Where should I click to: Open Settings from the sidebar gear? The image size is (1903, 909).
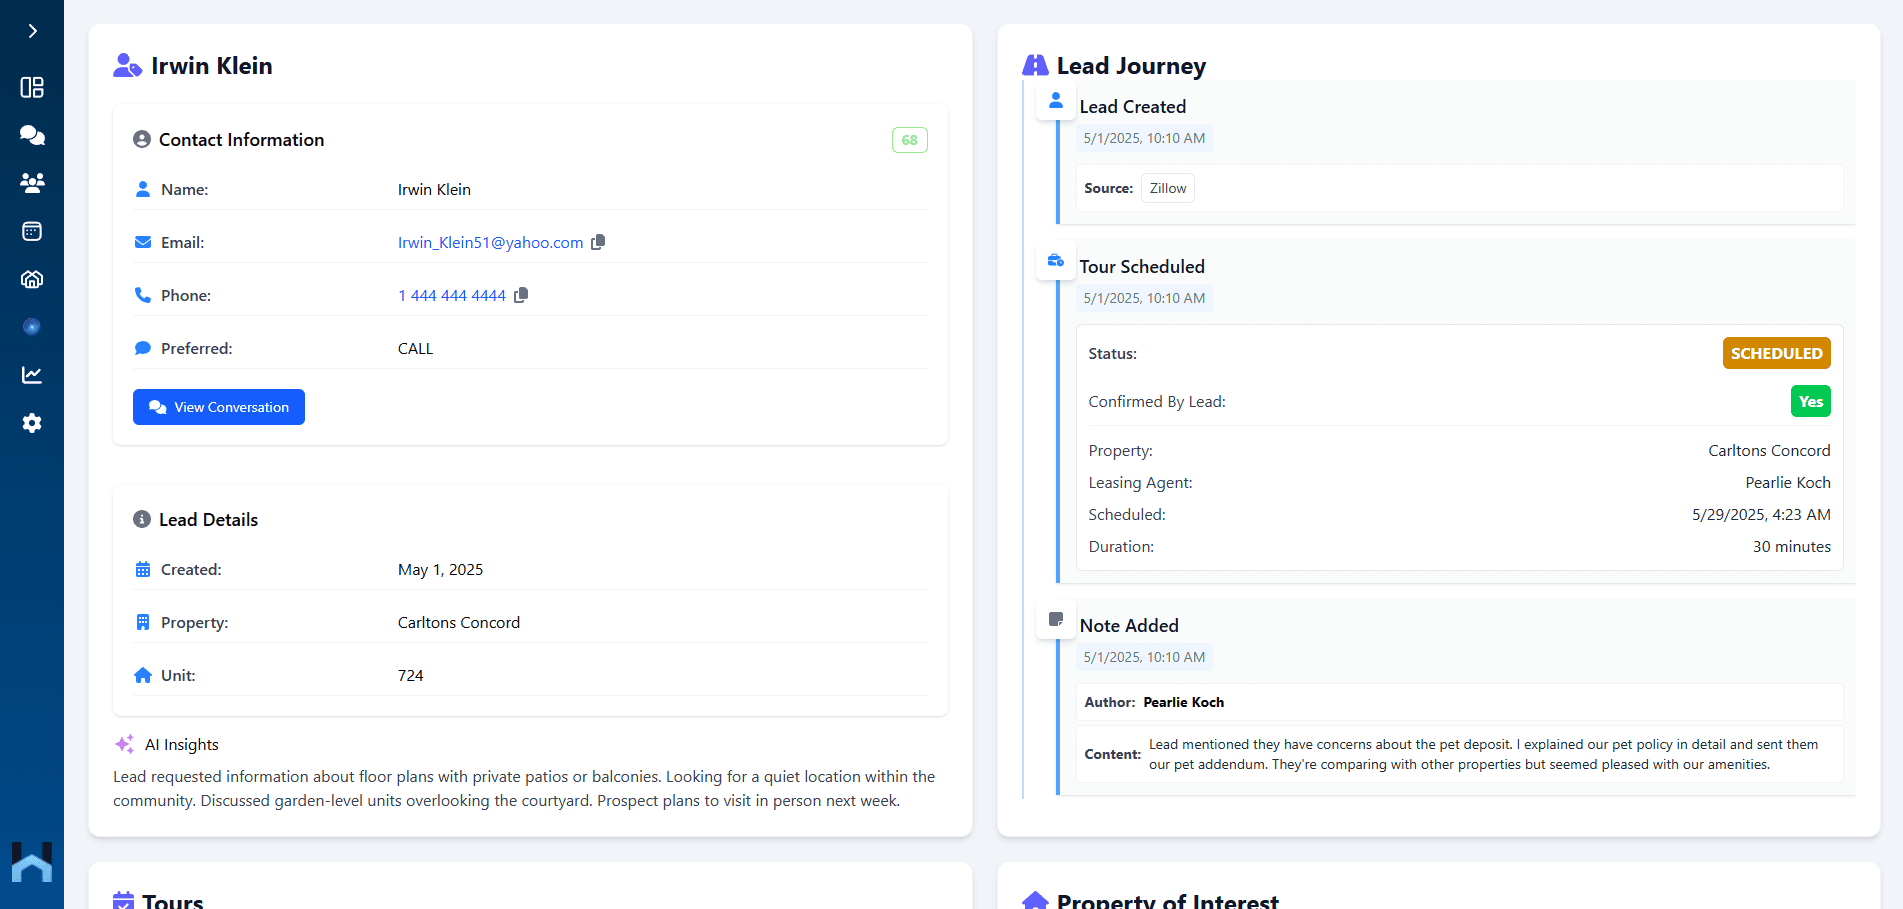coord(32,422)
